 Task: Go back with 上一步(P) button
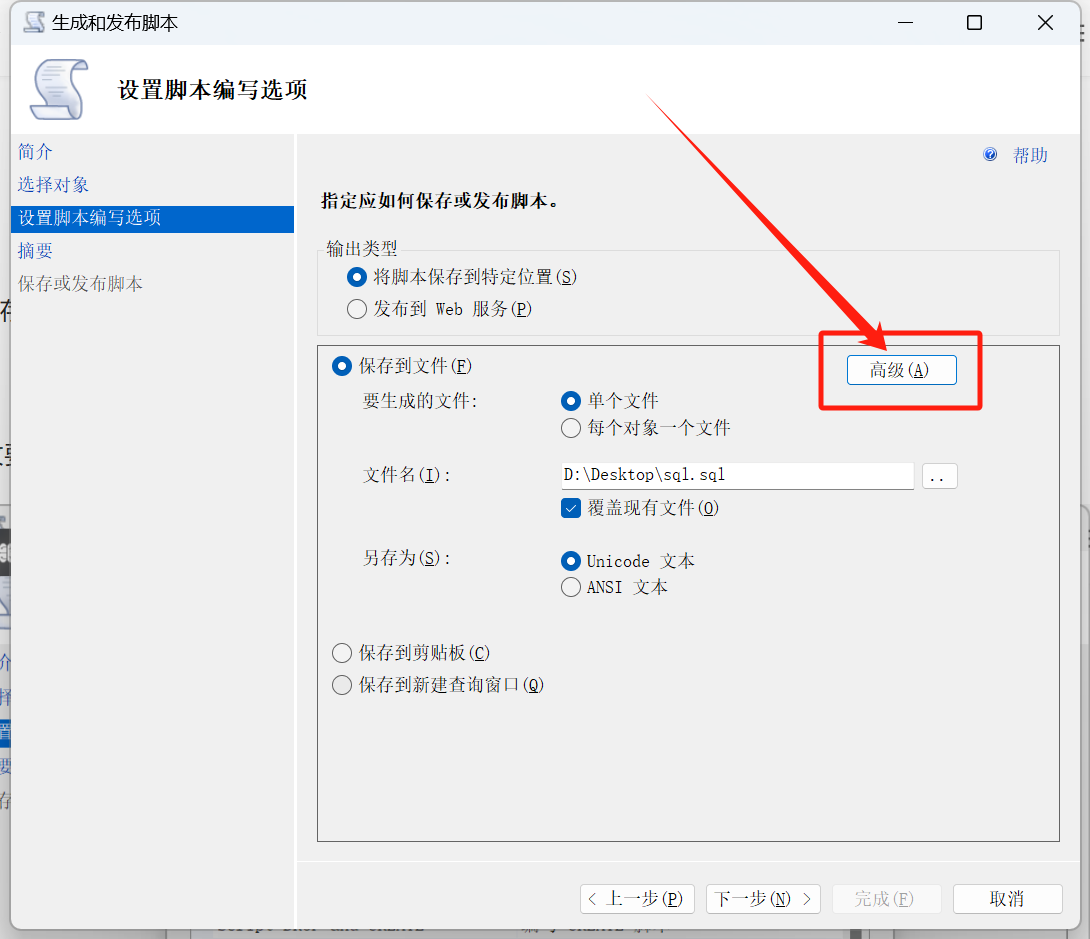tap(637, 899)
